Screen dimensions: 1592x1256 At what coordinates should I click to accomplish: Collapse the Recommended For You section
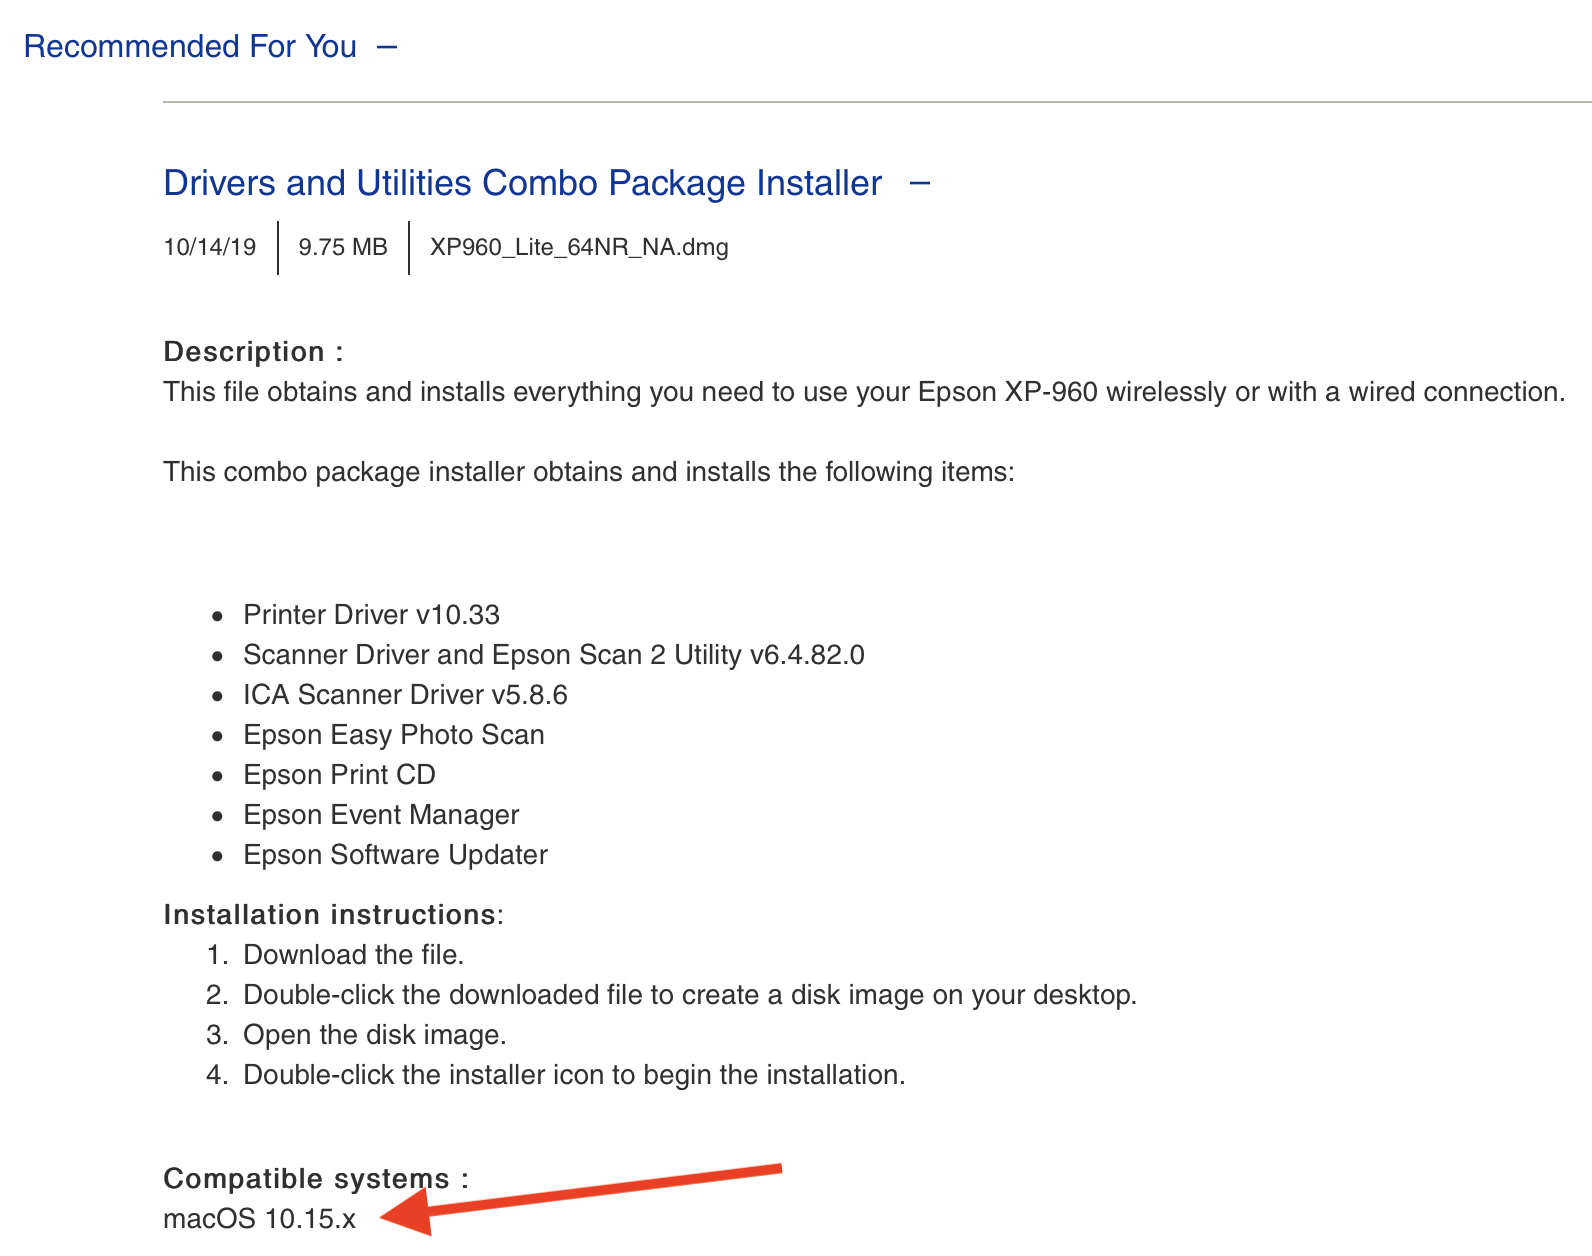[x=387, y=47]
